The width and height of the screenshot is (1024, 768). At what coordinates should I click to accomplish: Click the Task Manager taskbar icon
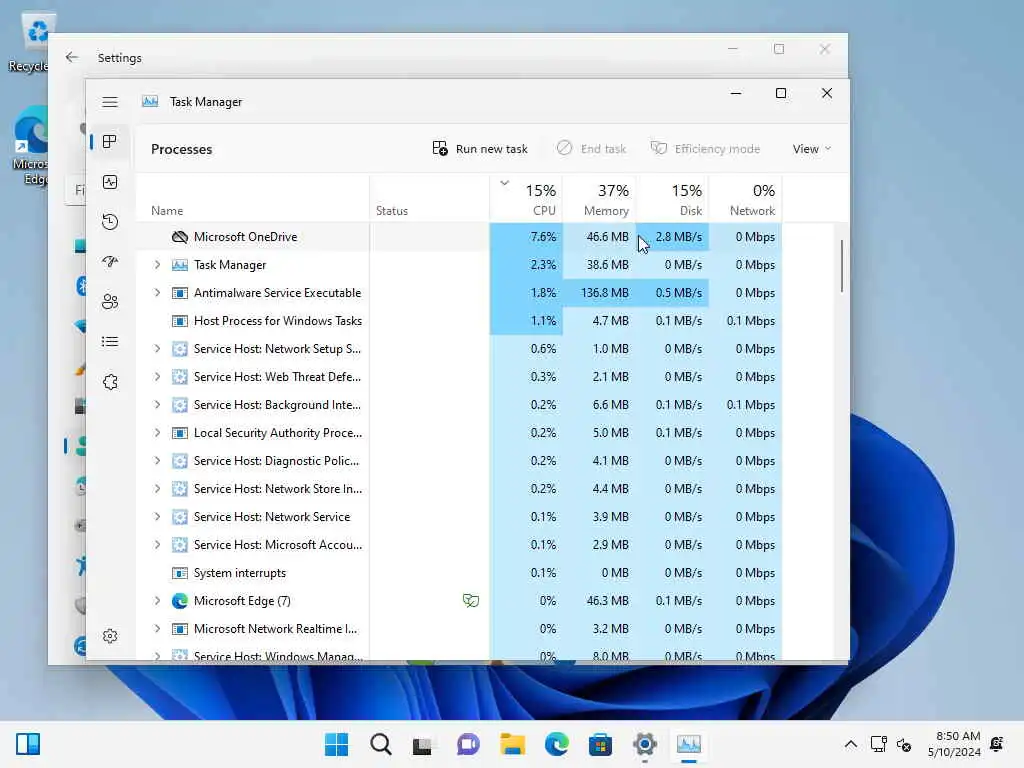pos(689,744)
